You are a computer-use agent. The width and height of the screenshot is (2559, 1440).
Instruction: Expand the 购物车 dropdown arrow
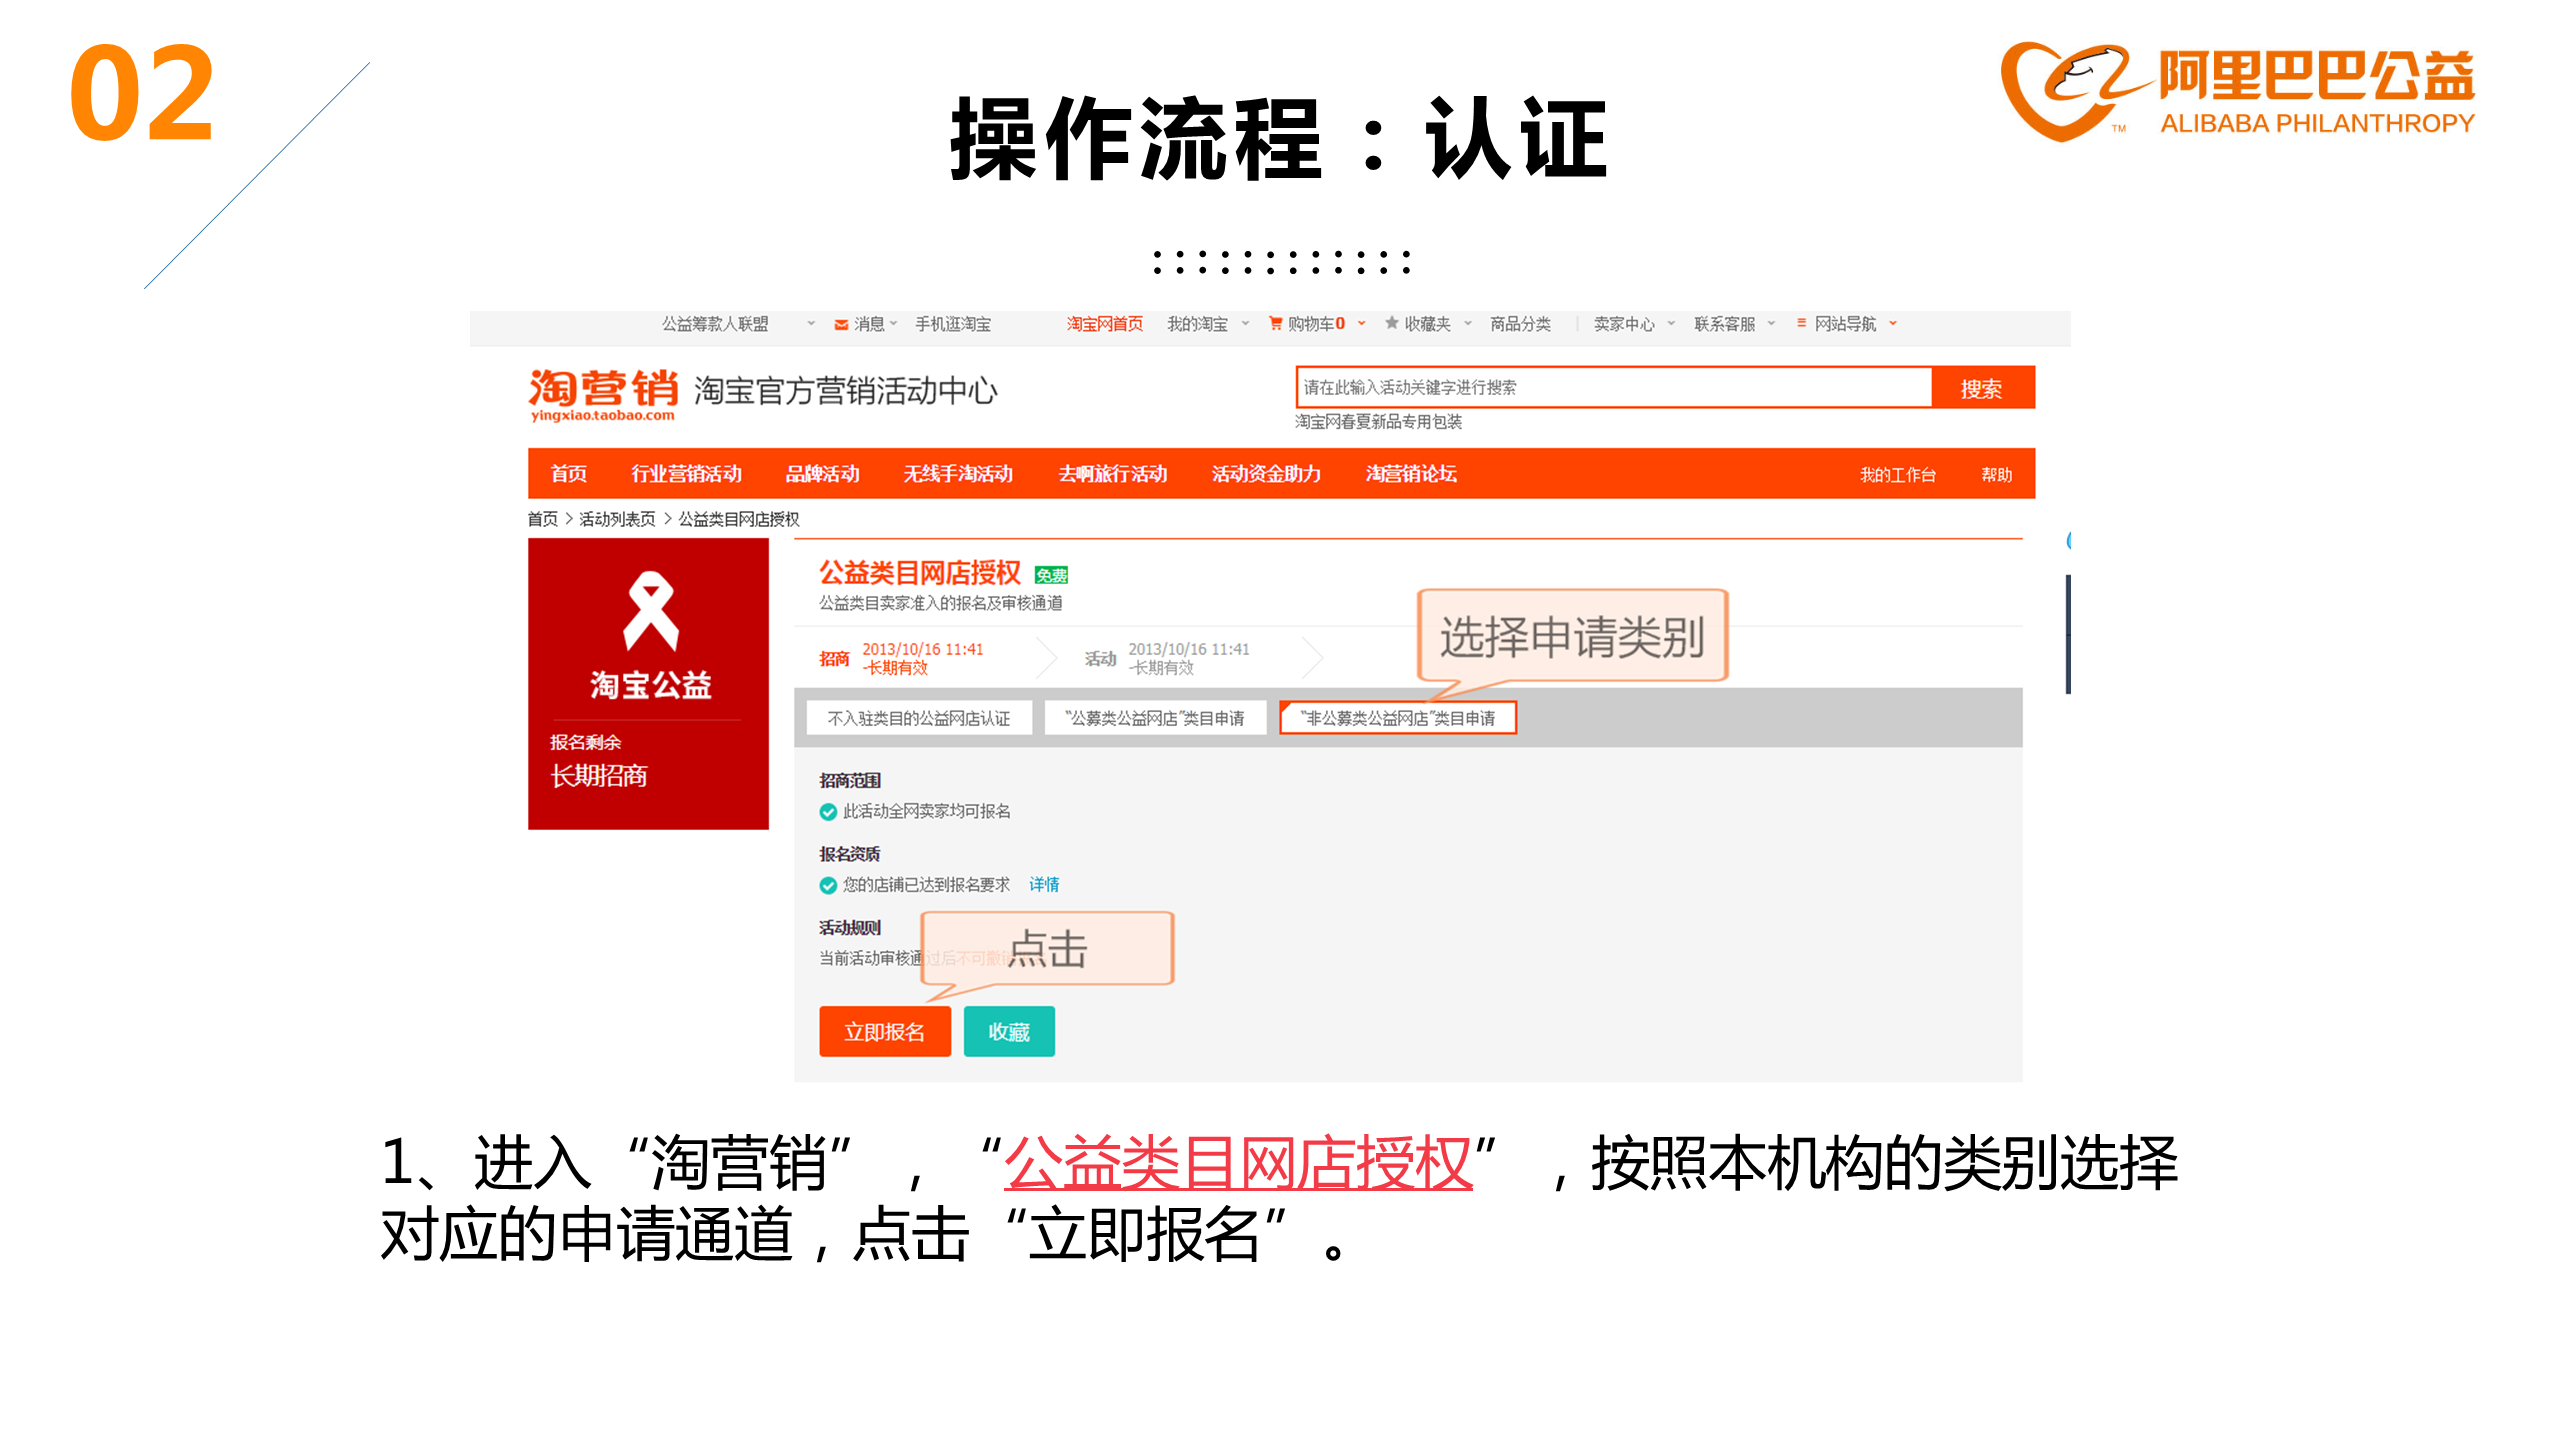[1361, 324]
